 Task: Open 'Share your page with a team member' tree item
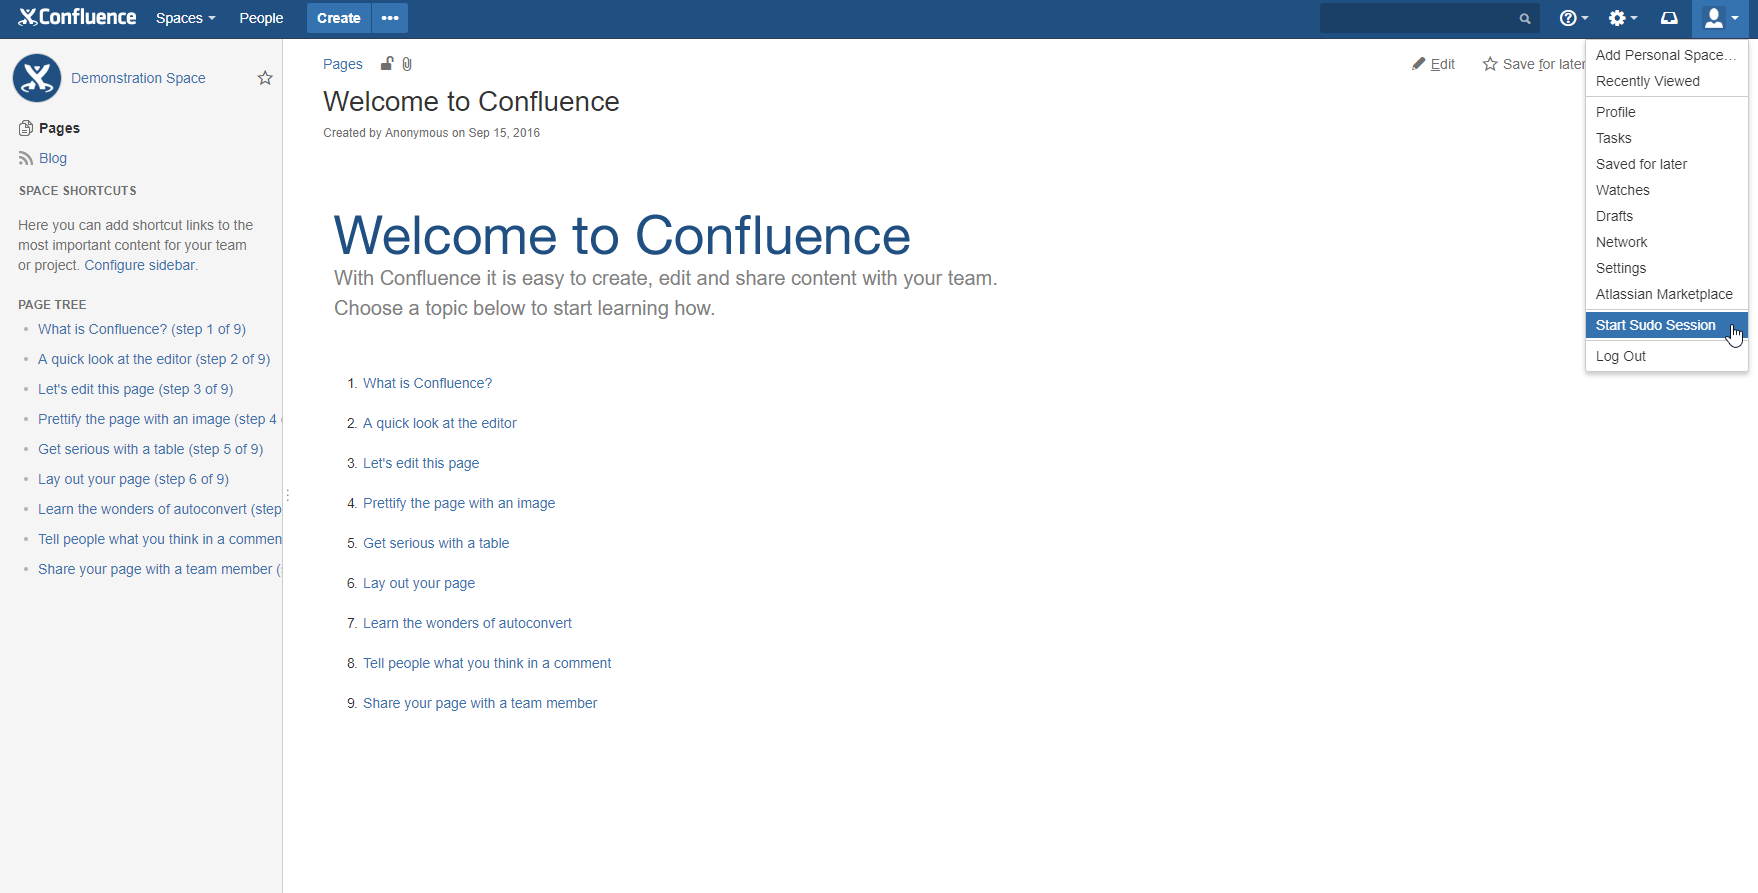[x=160, y=569]
